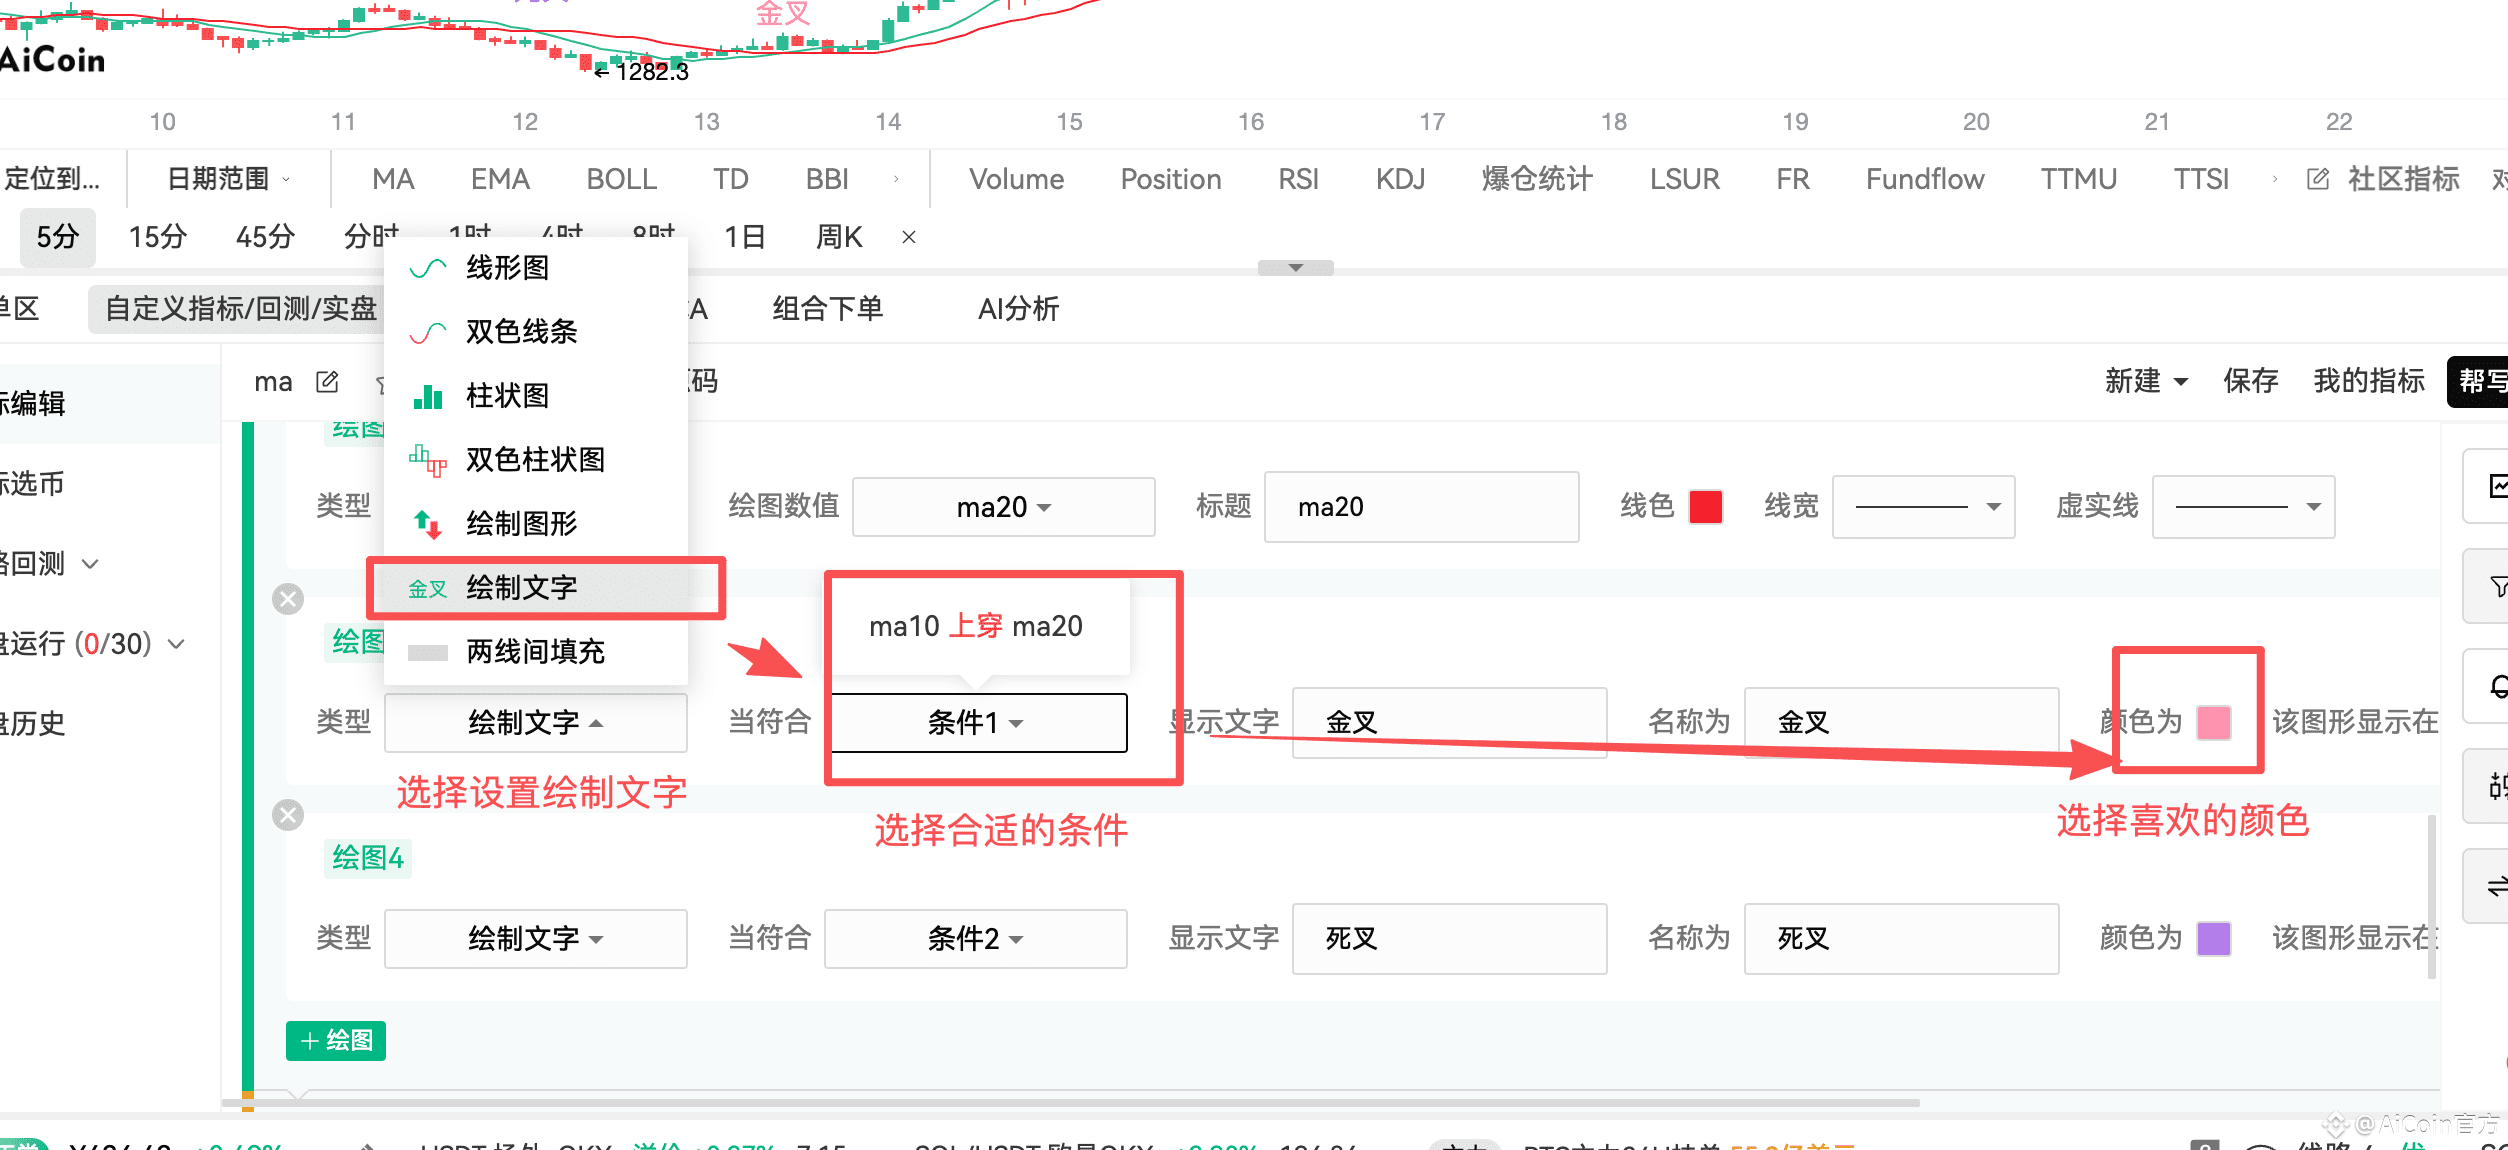Click the 死叉 display text field
Screen dimensions: 2508x1150
click(1448, 939)
